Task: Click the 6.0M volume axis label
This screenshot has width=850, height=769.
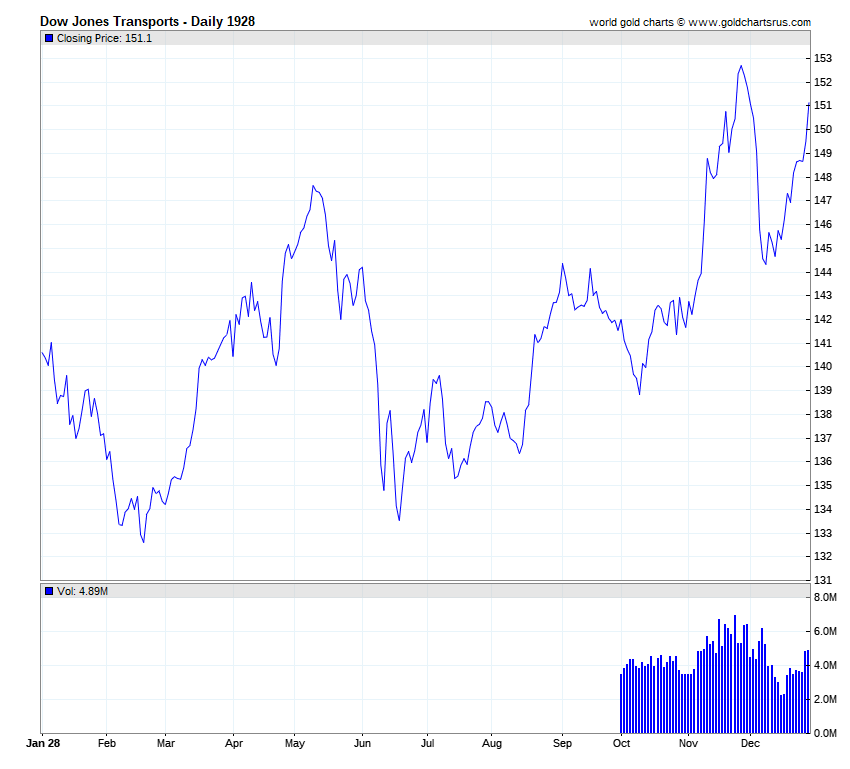Action: point(825,631)
